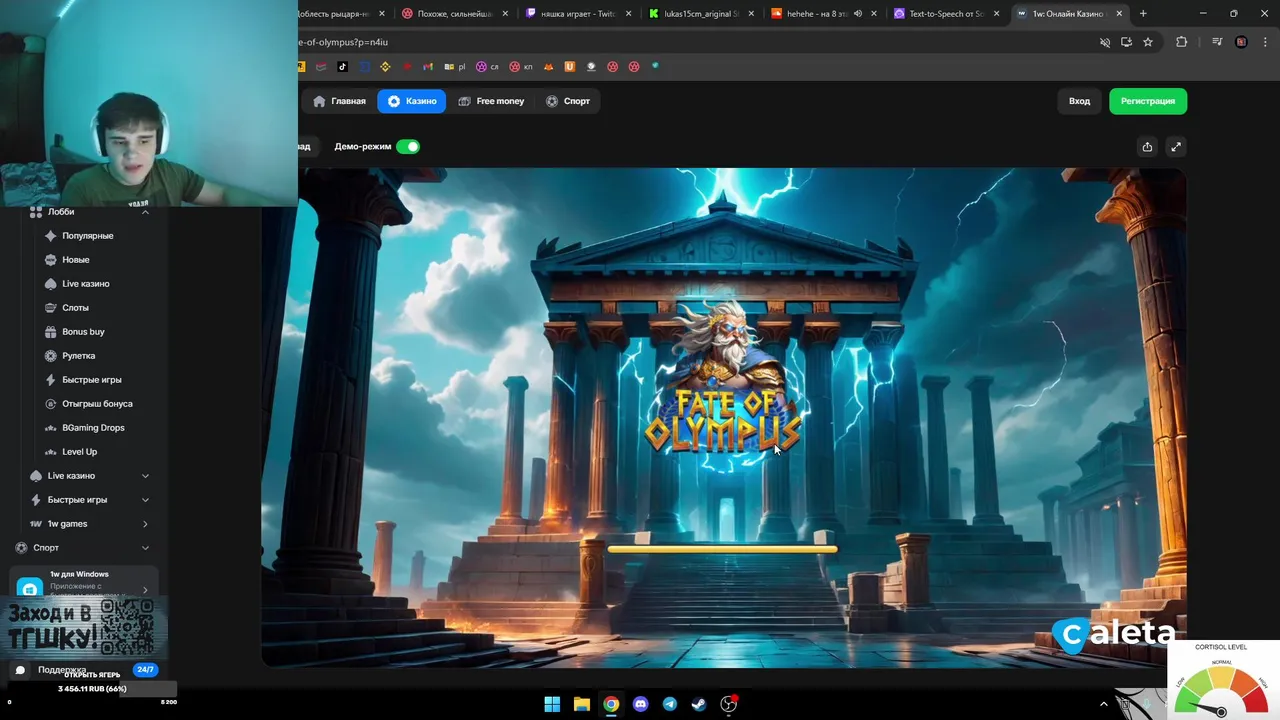Screen dimensions: 1280x720
Task: Select the Казино navigation tab
Action: point(412,101)
